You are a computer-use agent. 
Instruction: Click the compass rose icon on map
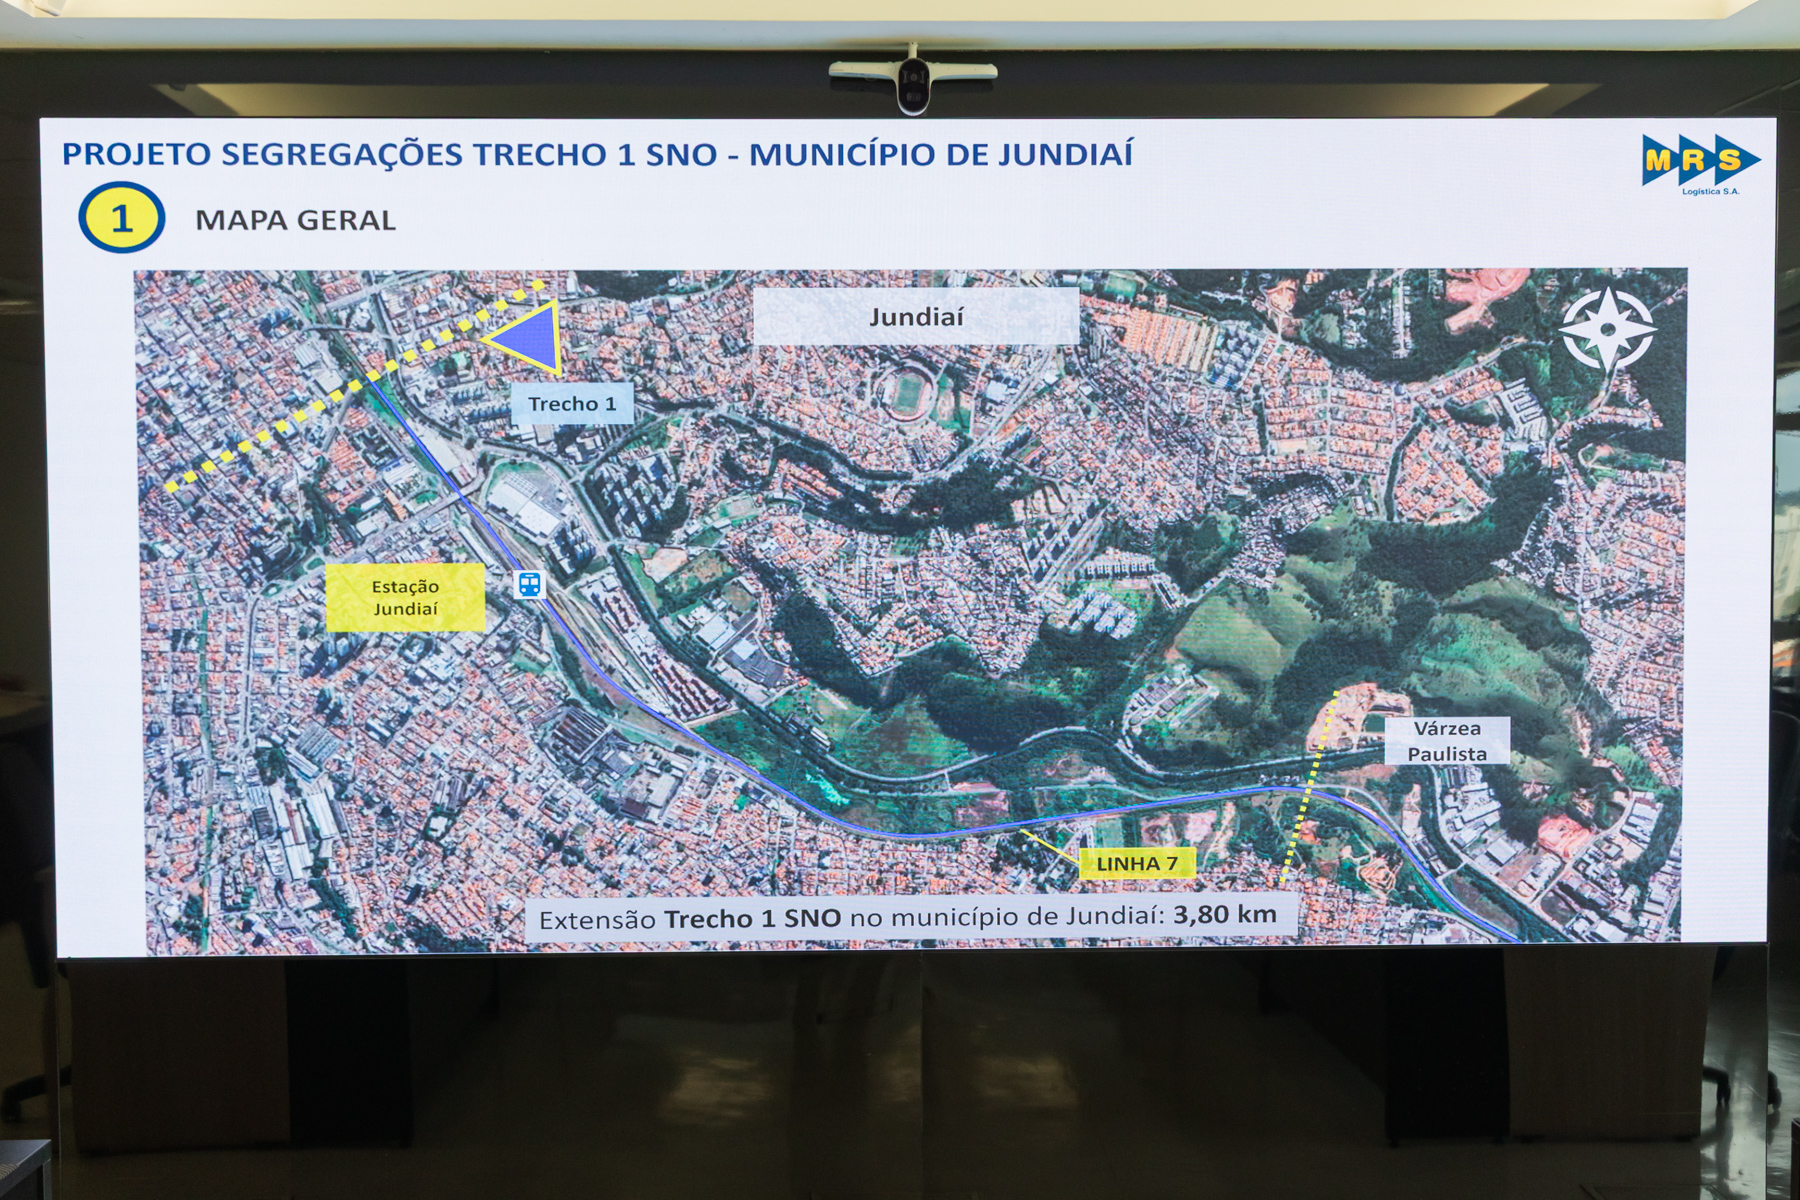coord(1608,329)
